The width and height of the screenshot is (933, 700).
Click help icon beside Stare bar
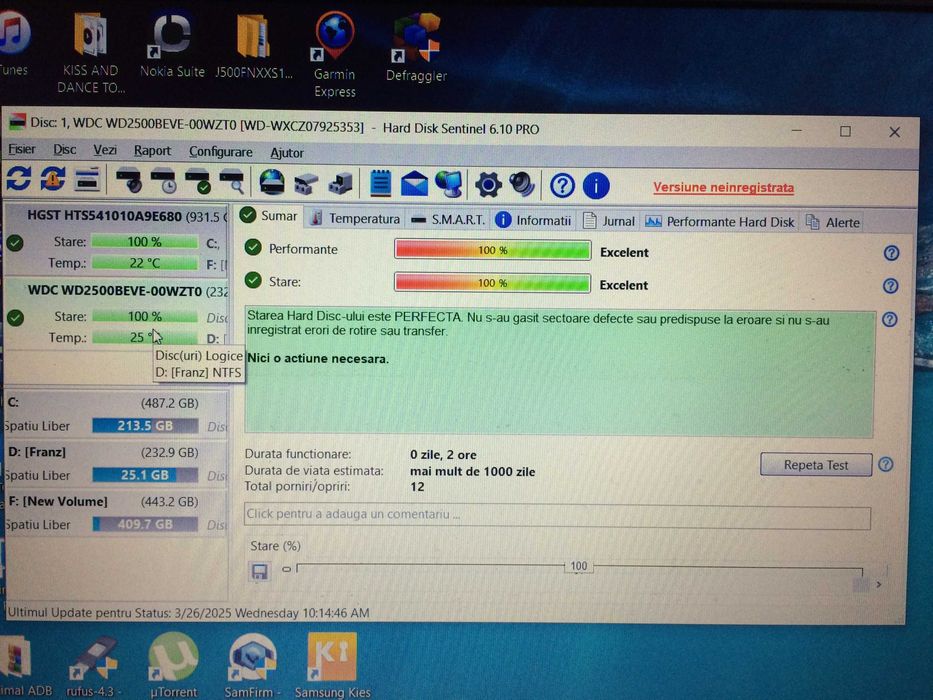click(x=890, y=286)
